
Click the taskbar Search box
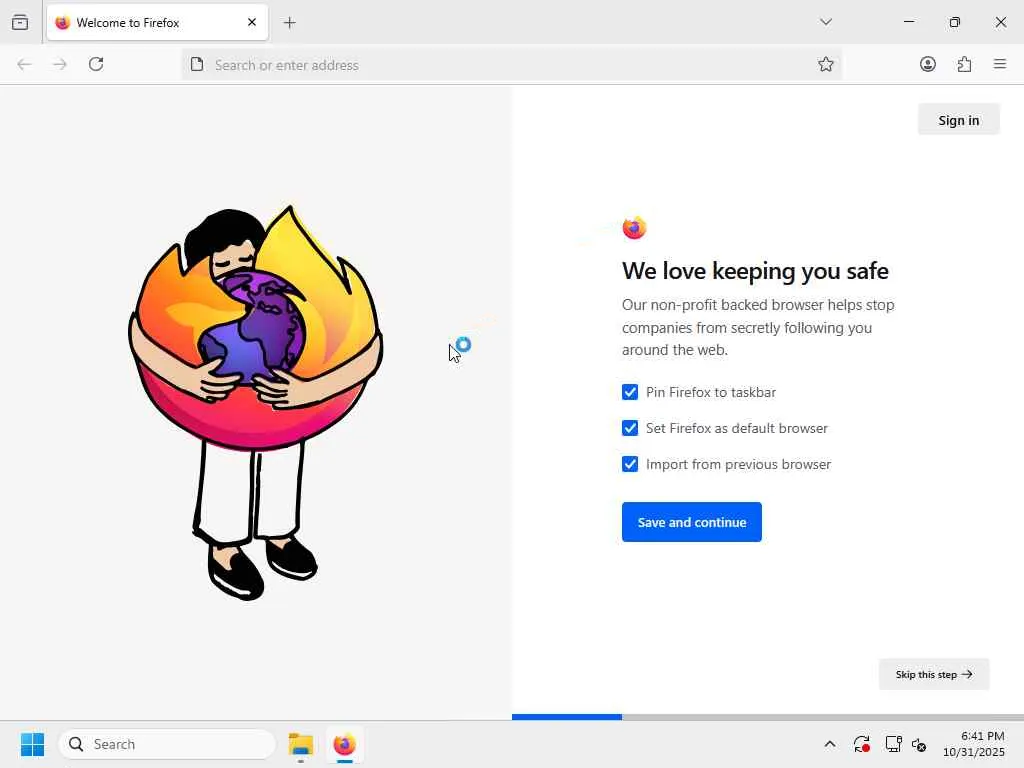coord(167,744)
